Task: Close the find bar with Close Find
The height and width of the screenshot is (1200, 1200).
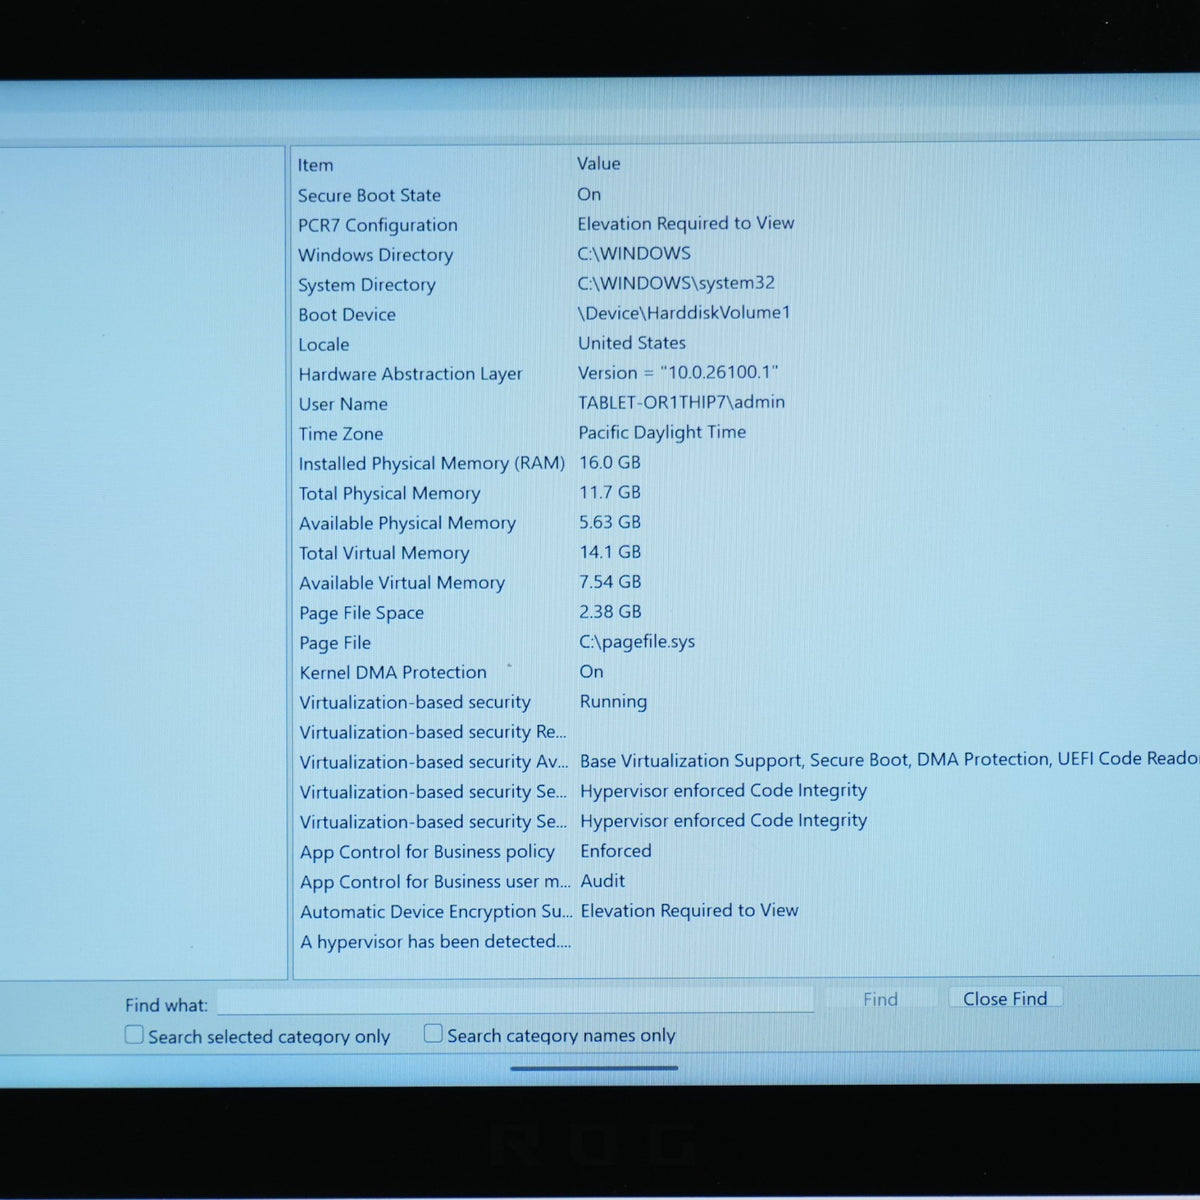Action: [1005, 998]
